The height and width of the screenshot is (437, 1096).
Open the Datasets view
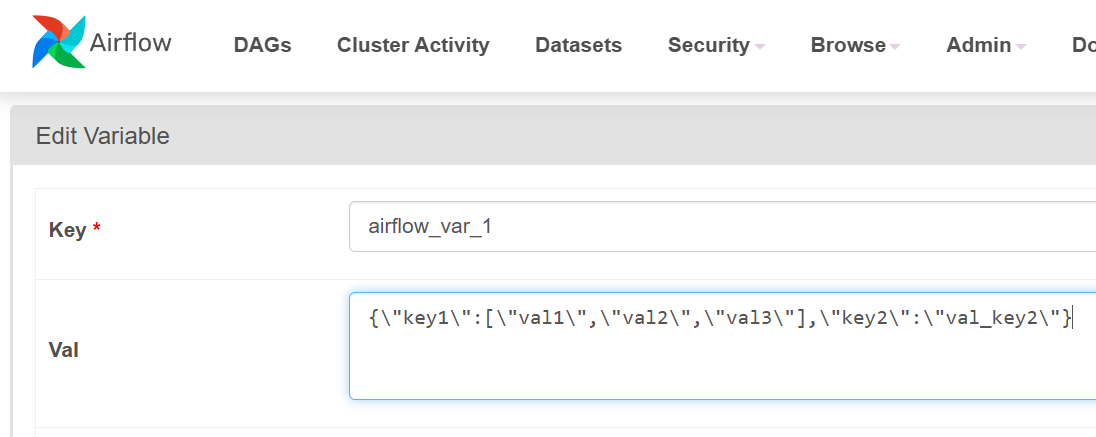point(578,45)
